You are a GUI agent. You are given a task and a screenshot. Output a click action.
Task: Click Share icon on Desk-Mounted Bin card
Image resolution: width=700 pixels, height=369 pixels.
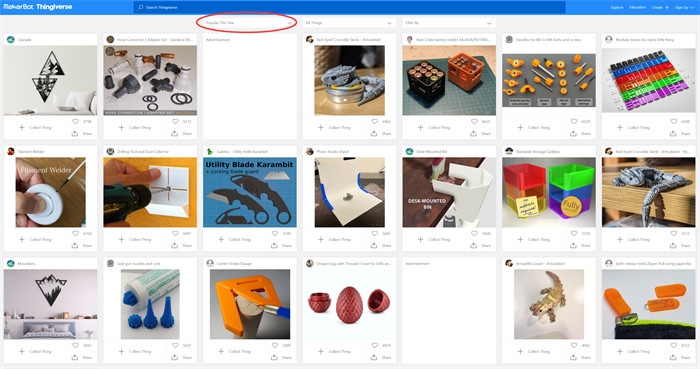[x=474, y=245]
